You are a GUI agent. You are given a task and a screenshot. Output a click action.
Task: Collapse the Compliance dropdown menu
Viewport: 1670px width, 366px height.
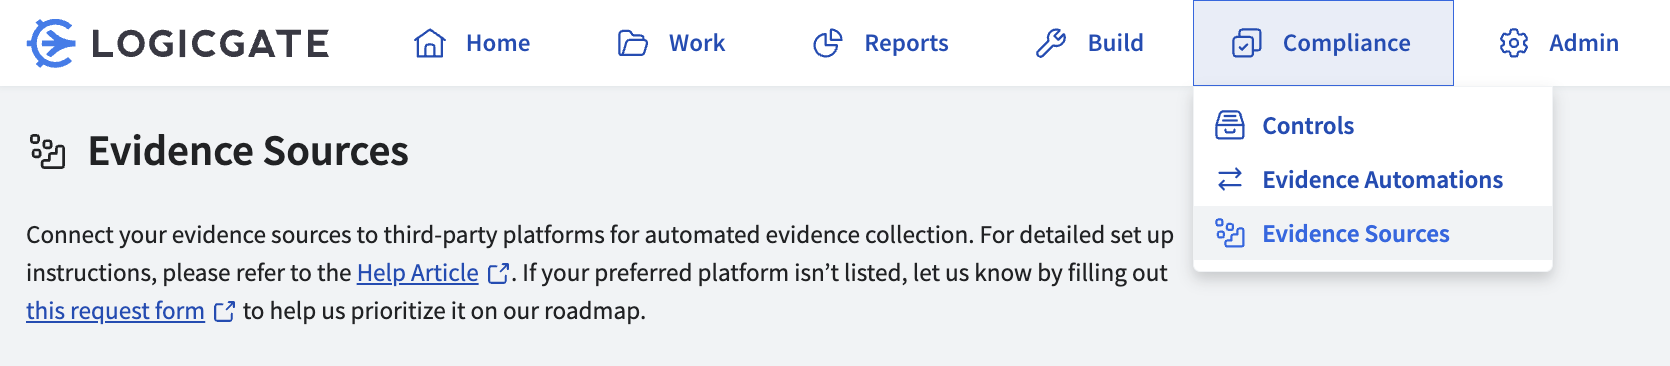[x=1323, y=43]
